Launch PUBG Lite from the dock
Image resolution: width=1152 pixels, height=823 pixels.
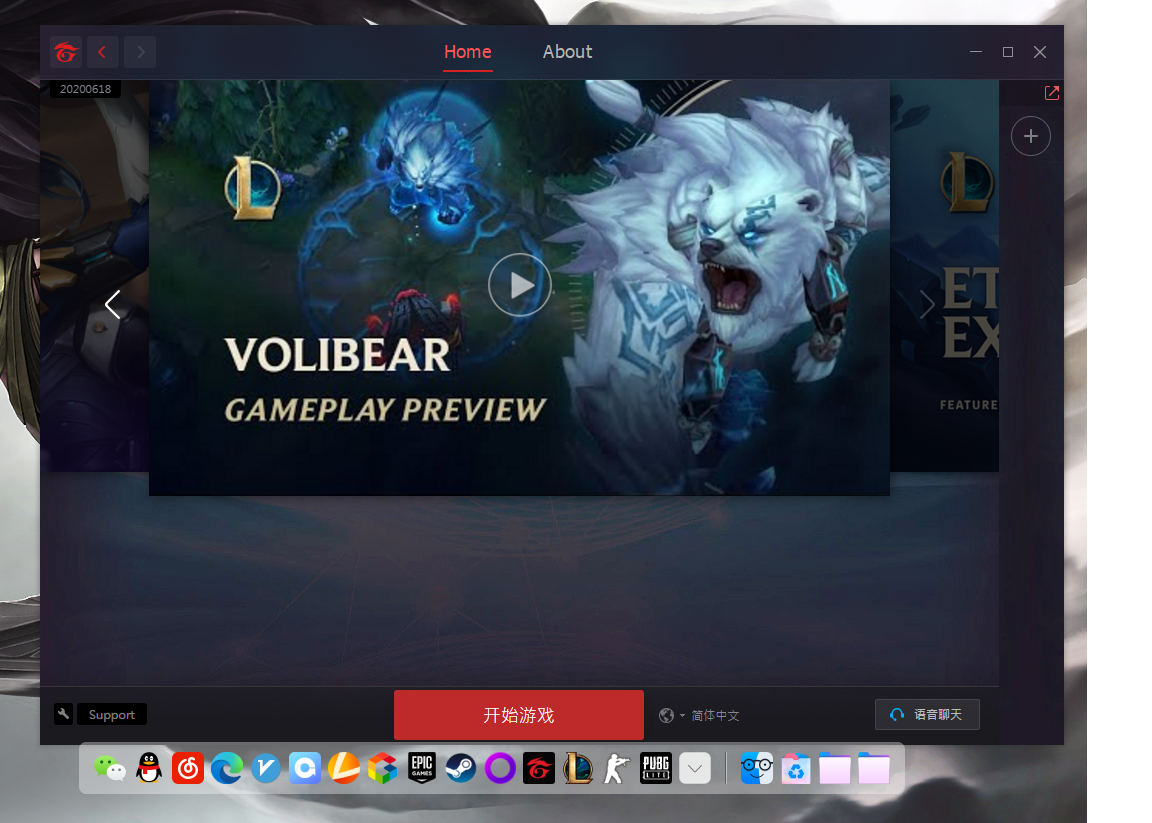click(x=656, y=769)
